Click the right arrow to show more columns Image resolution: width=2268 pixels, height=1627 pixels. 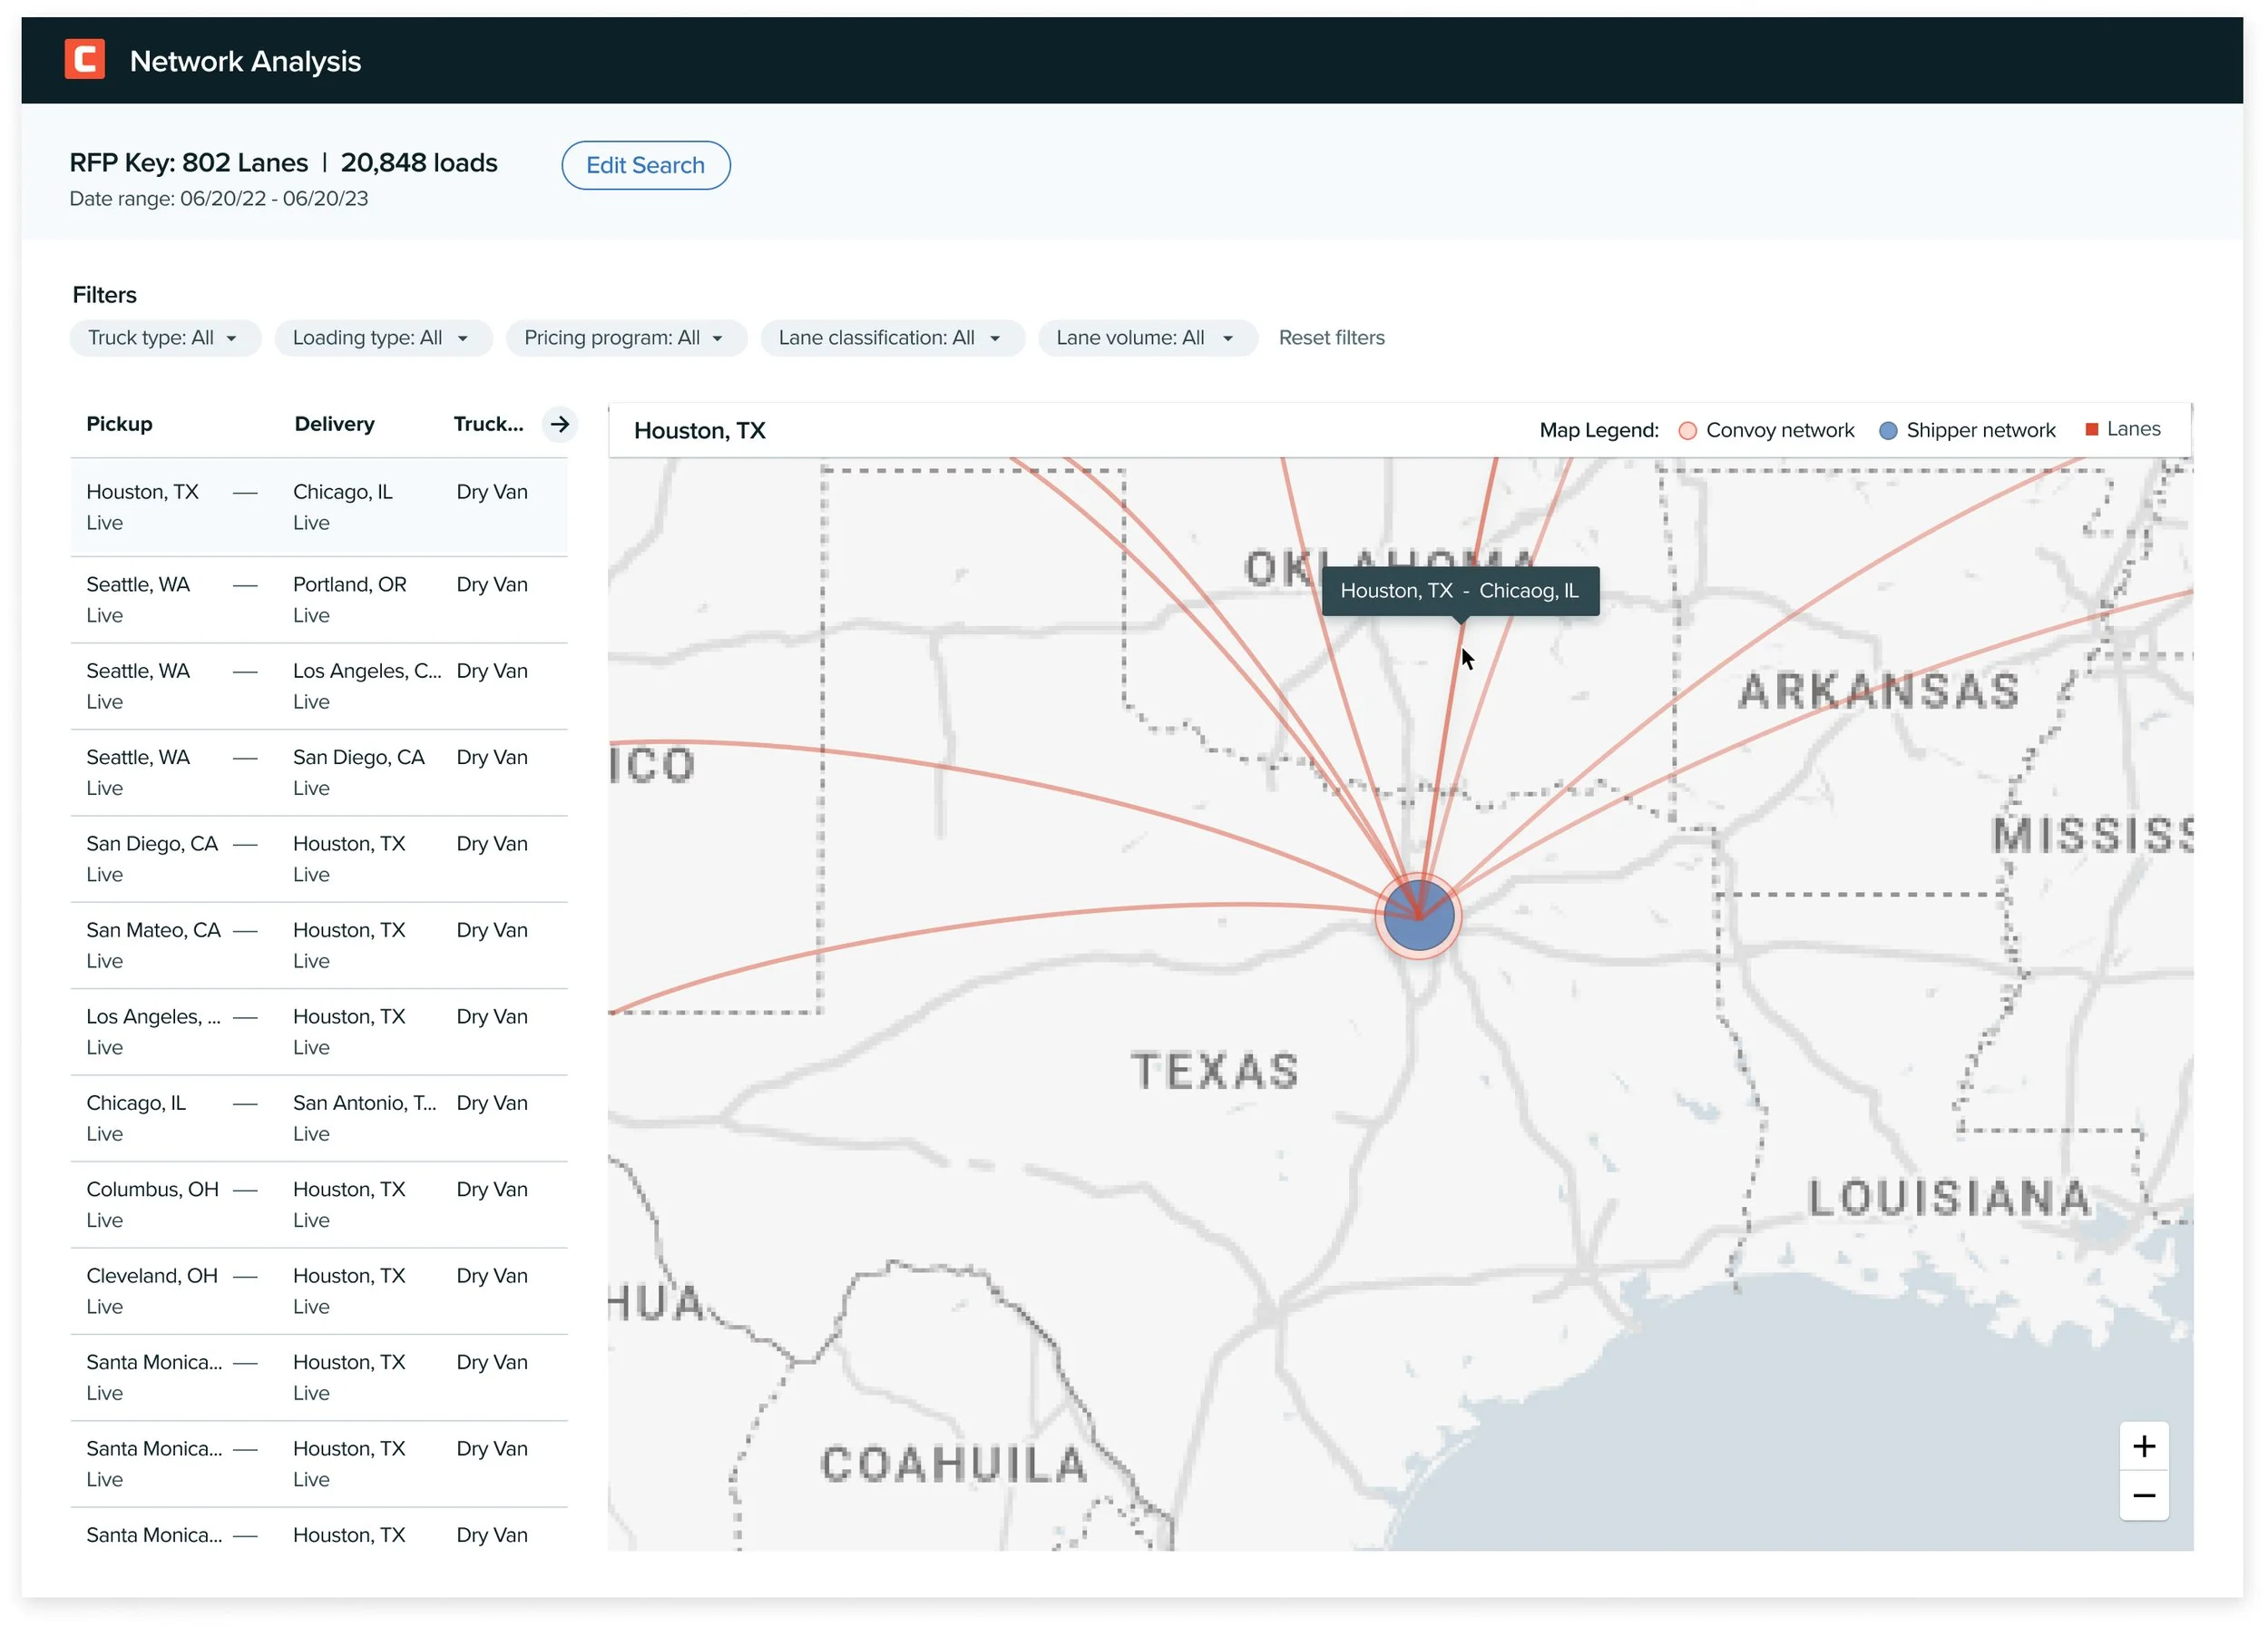point(560,424)
